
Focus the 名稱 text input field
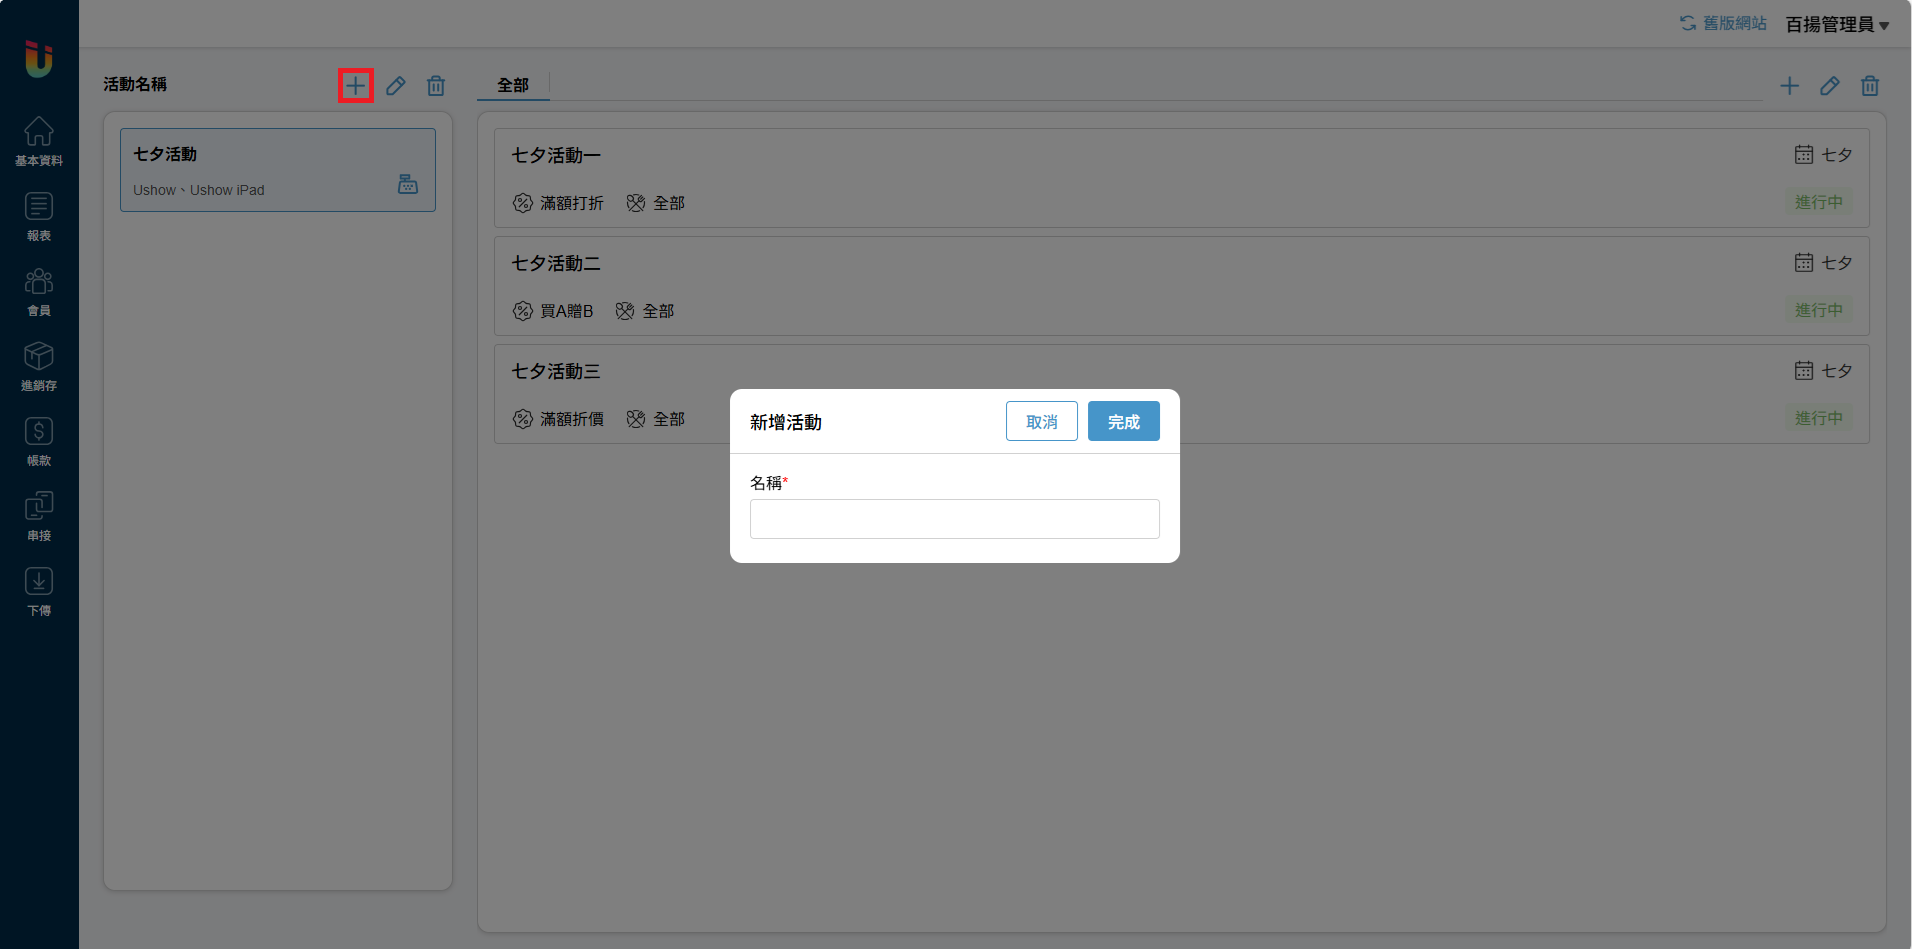pos(954,519)
